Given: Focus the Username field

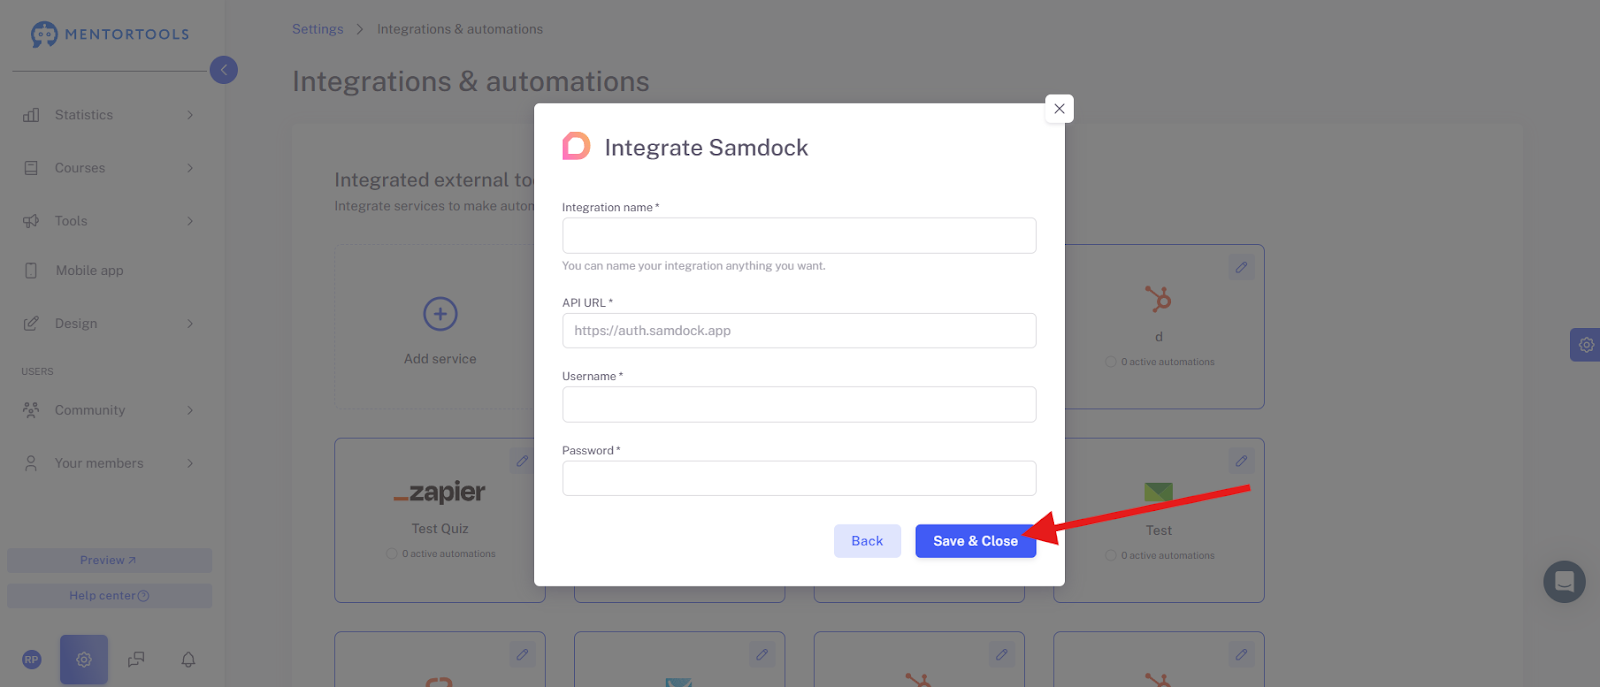Looking at the screenshot, I should coord(799,405).
